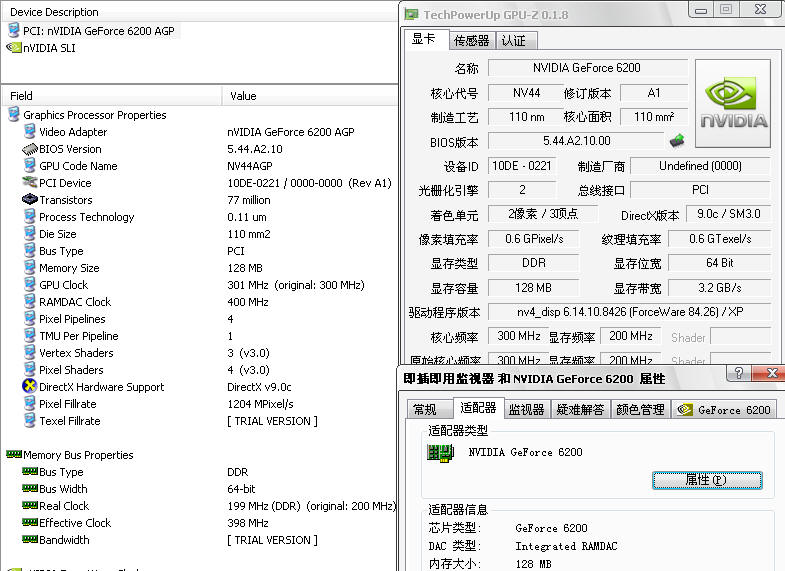This screenshot has width=785, height=571.
Task: Click the value 301 MHz (original: 300 MHz)
Action: (296, 285)
